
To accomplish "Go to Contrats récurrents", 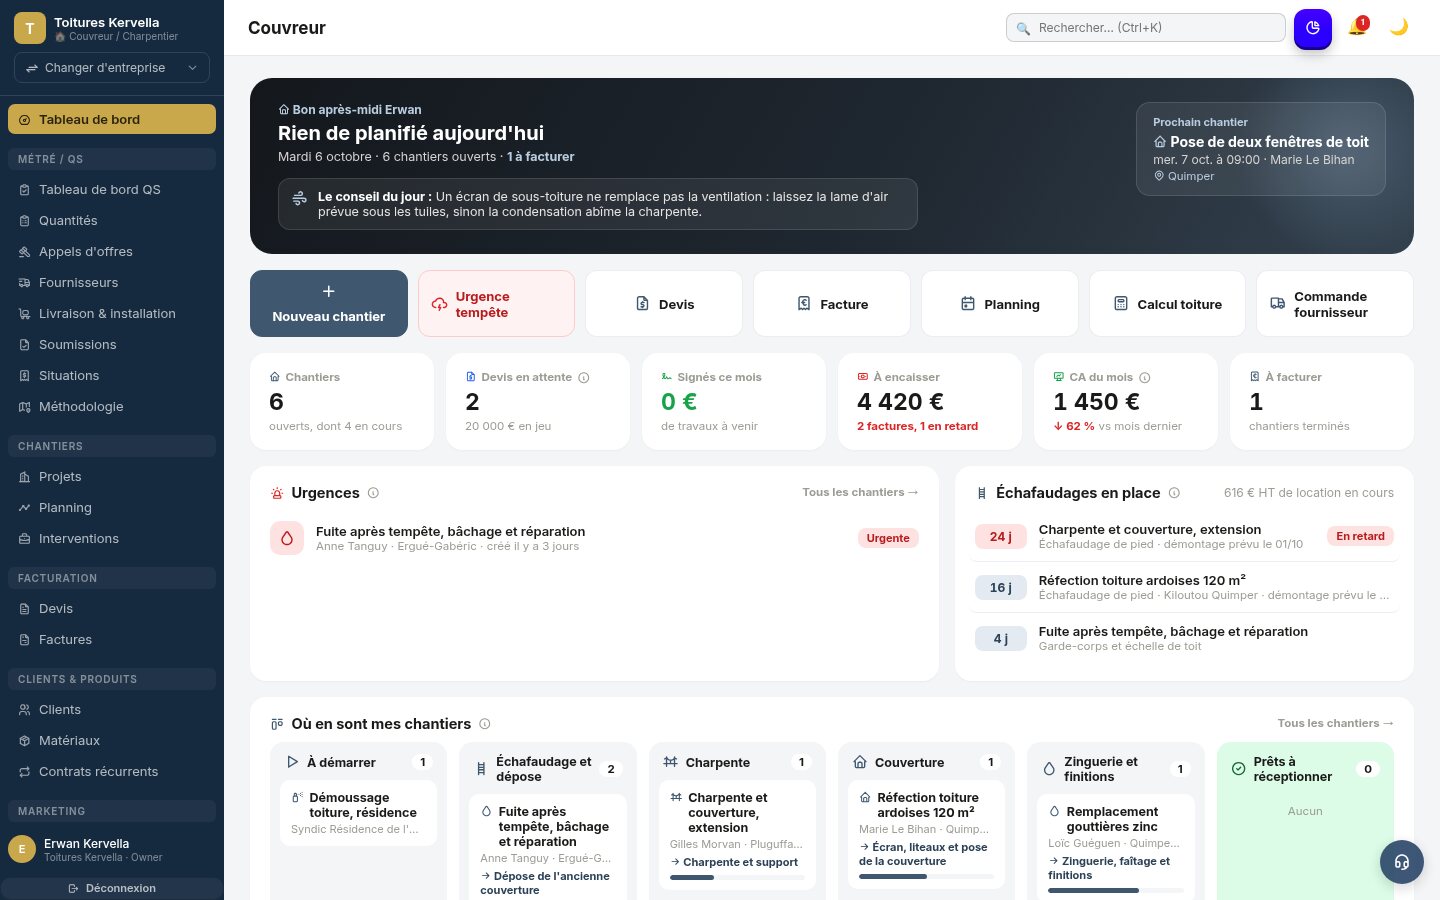I will (x=112, y=772).
